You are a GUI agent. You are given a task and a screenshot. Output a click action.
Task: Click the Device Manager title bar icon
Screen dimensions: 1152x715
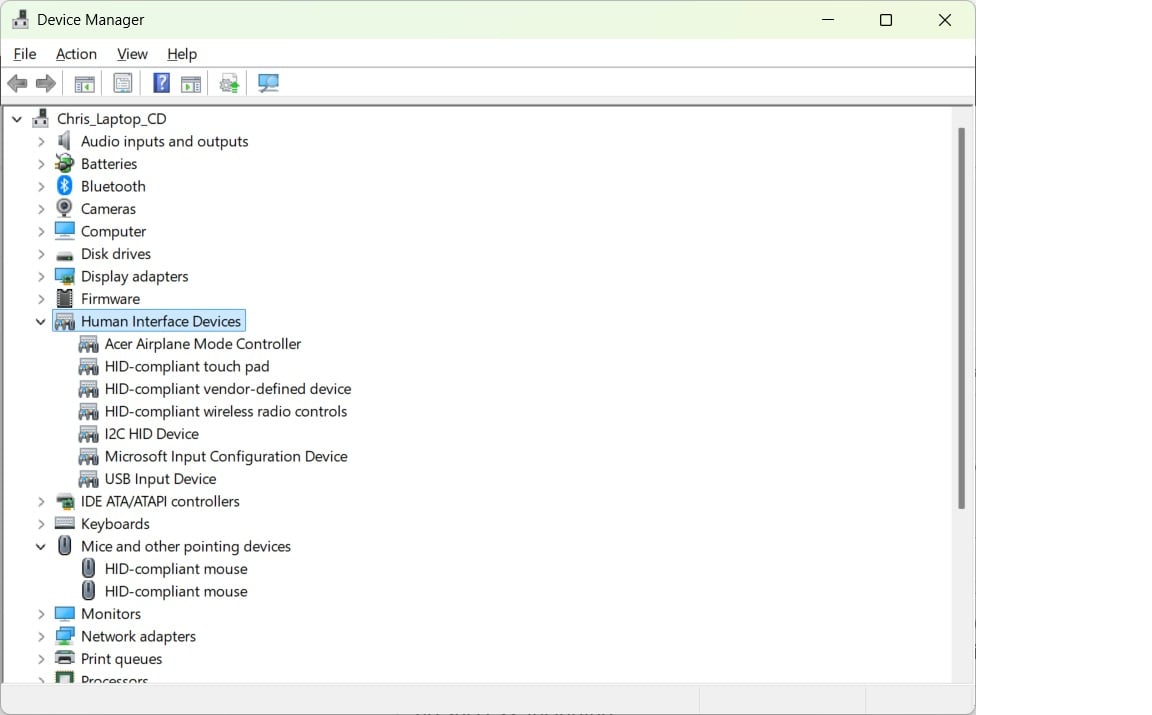[x=21, y=20]
